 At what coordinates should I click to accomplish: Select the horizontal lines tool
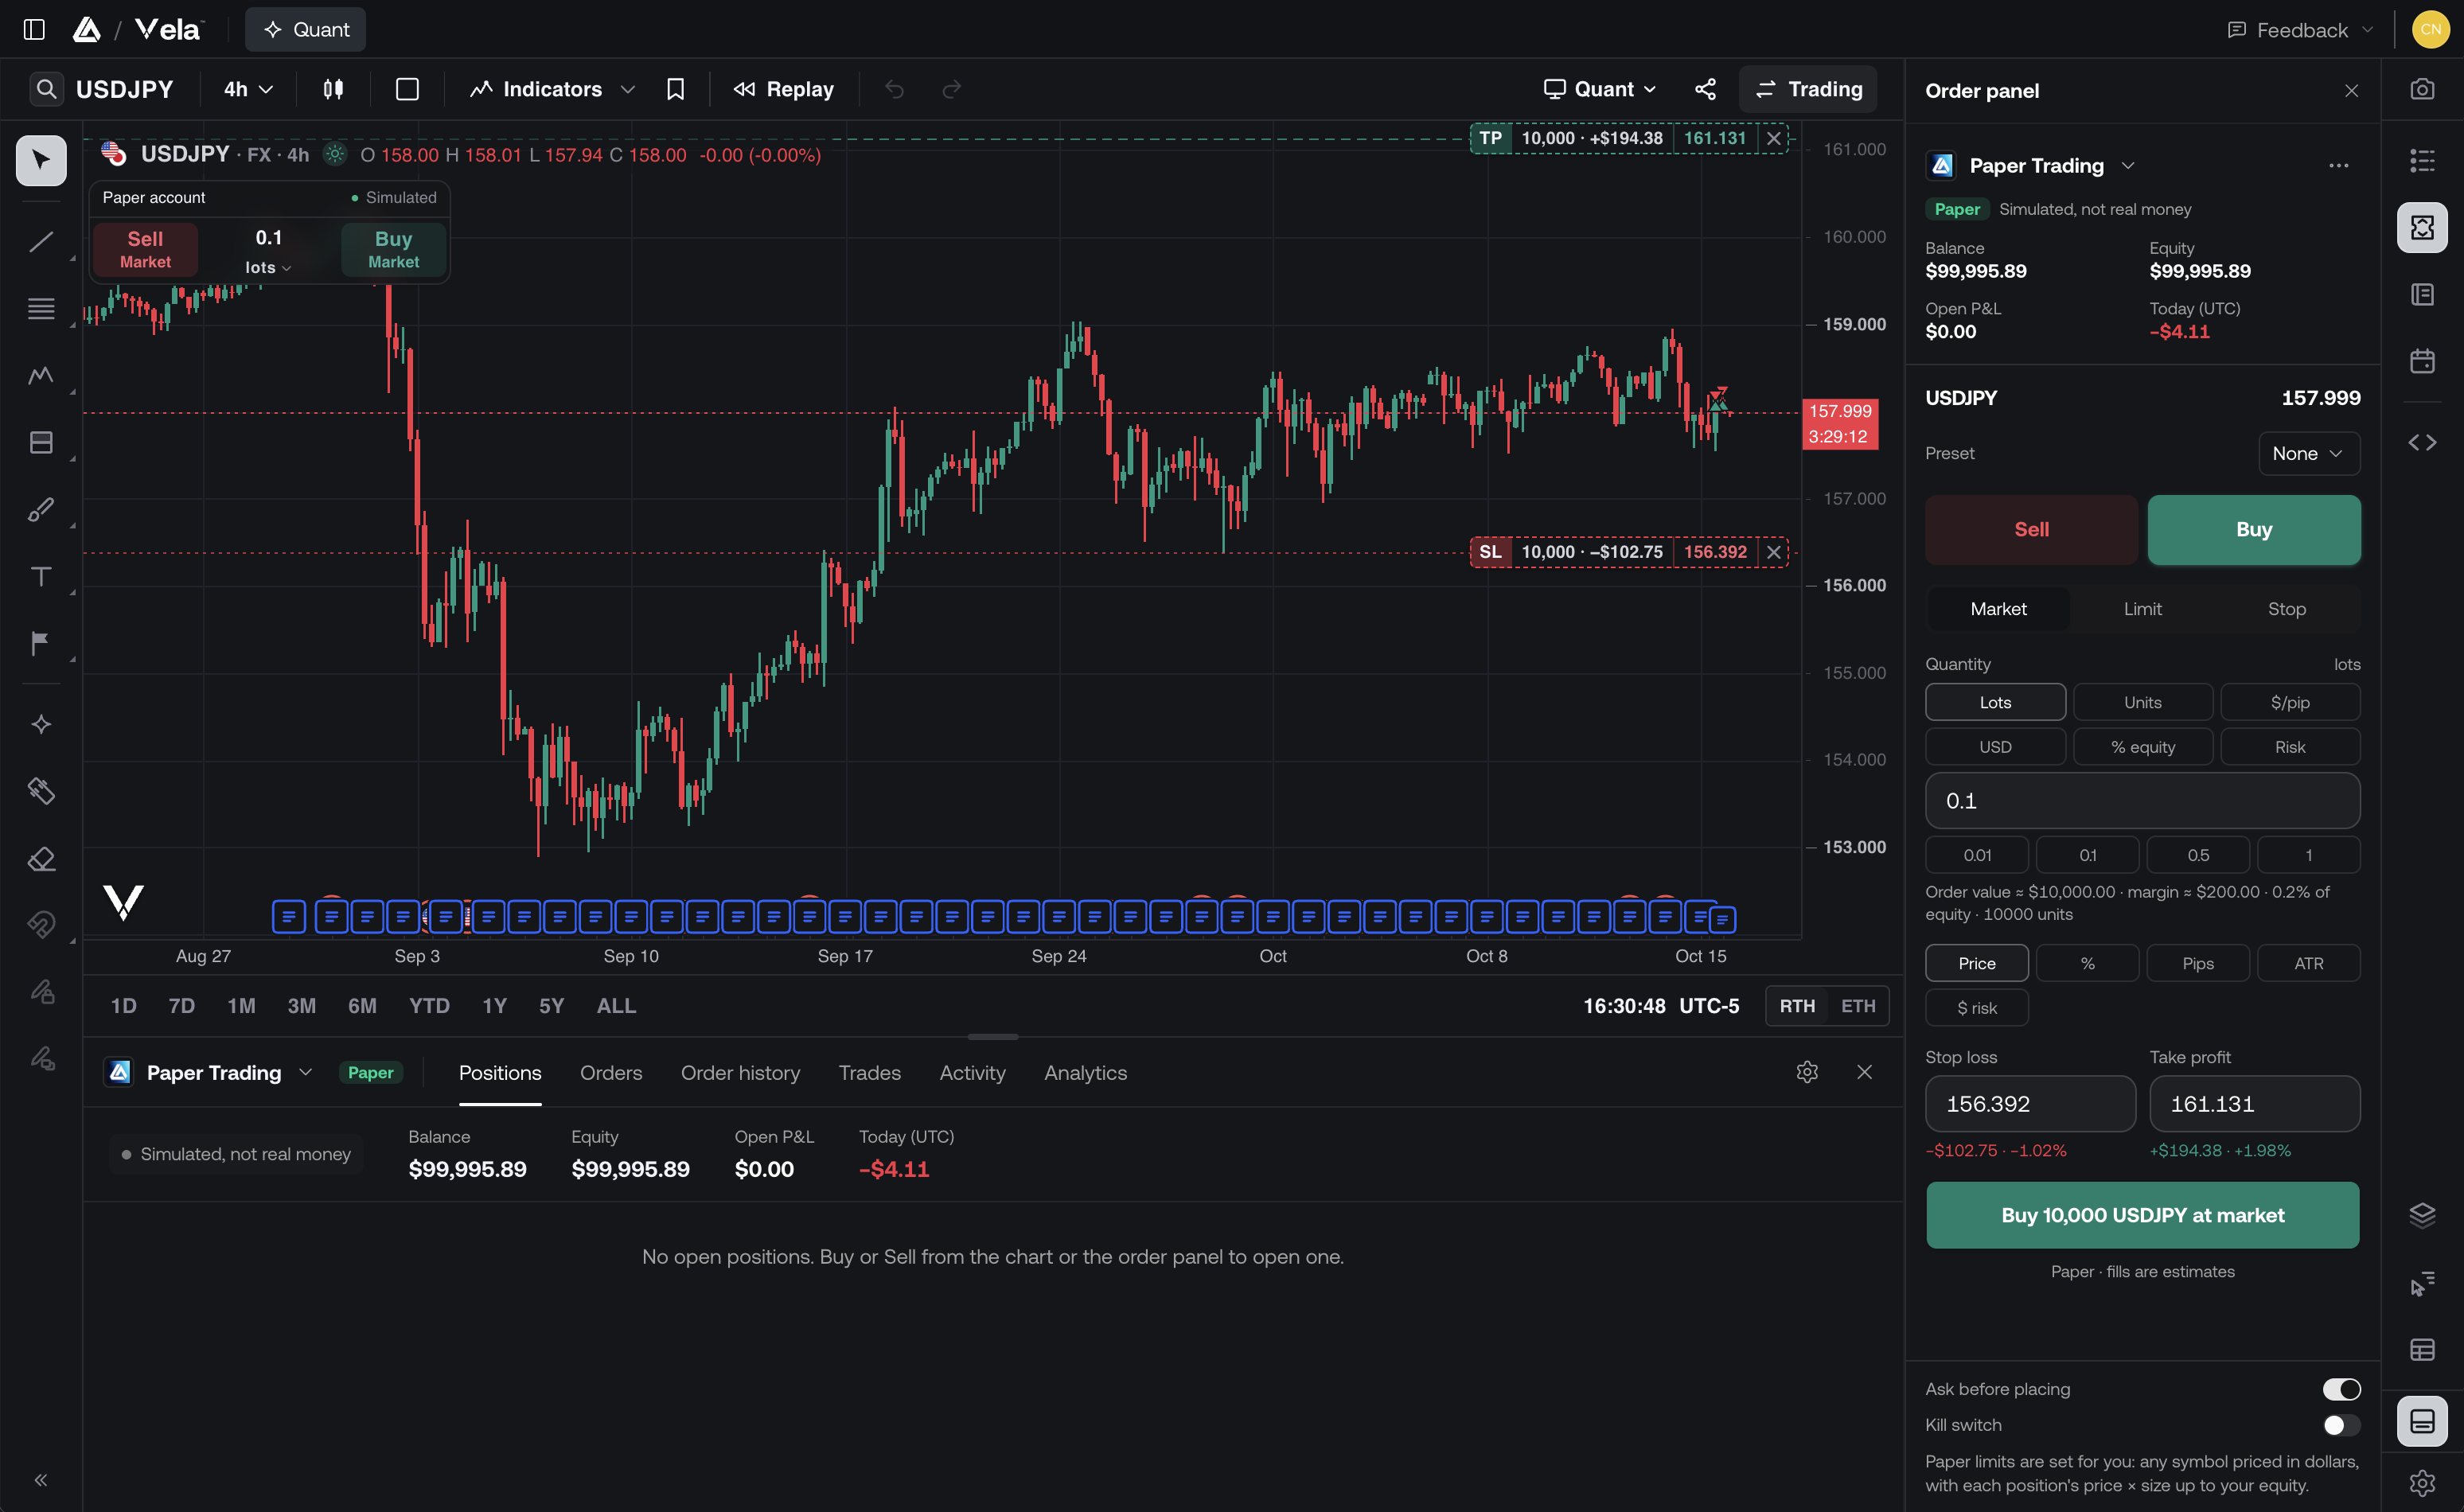[x=41, y=308]
